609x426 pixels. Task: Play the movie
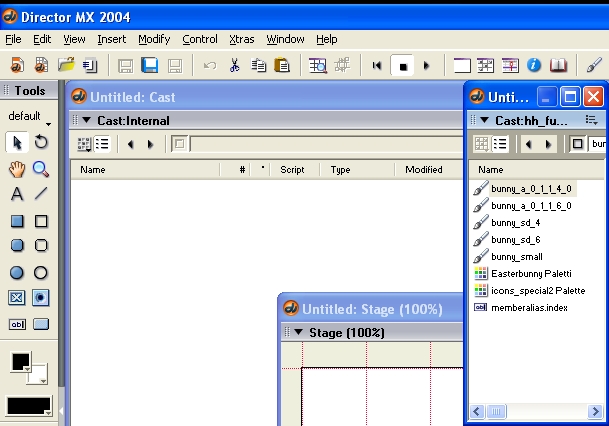coord(426,66)
